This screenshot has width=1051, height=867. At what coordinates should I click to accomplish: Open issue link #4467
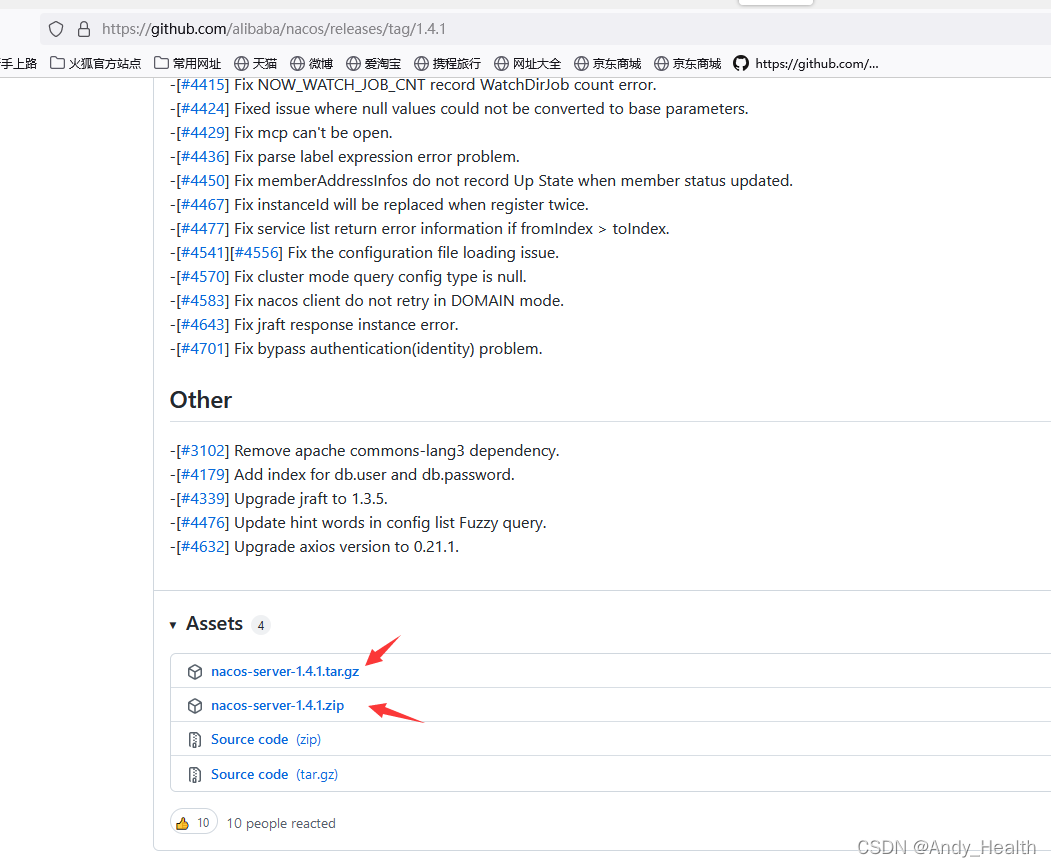coord(202,205)
